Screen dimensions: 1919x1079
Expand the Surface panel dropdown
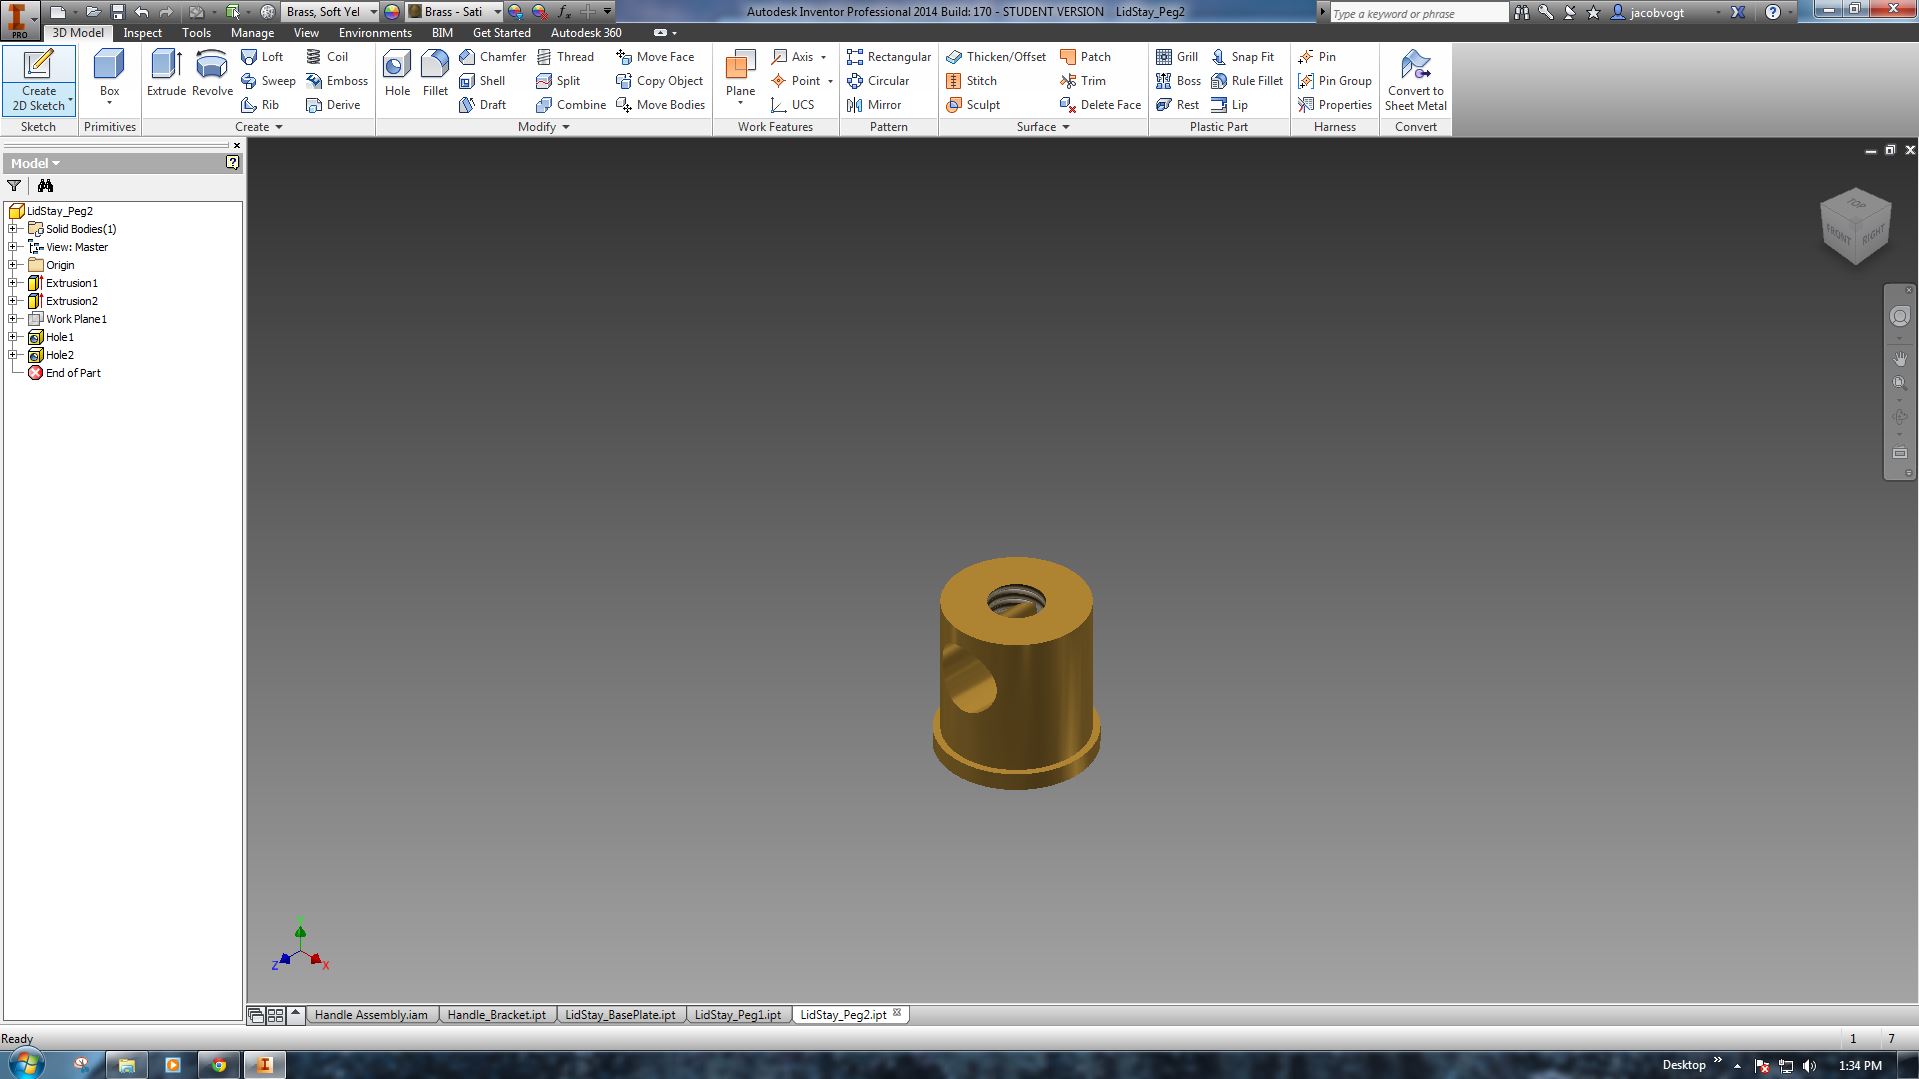1043,127
